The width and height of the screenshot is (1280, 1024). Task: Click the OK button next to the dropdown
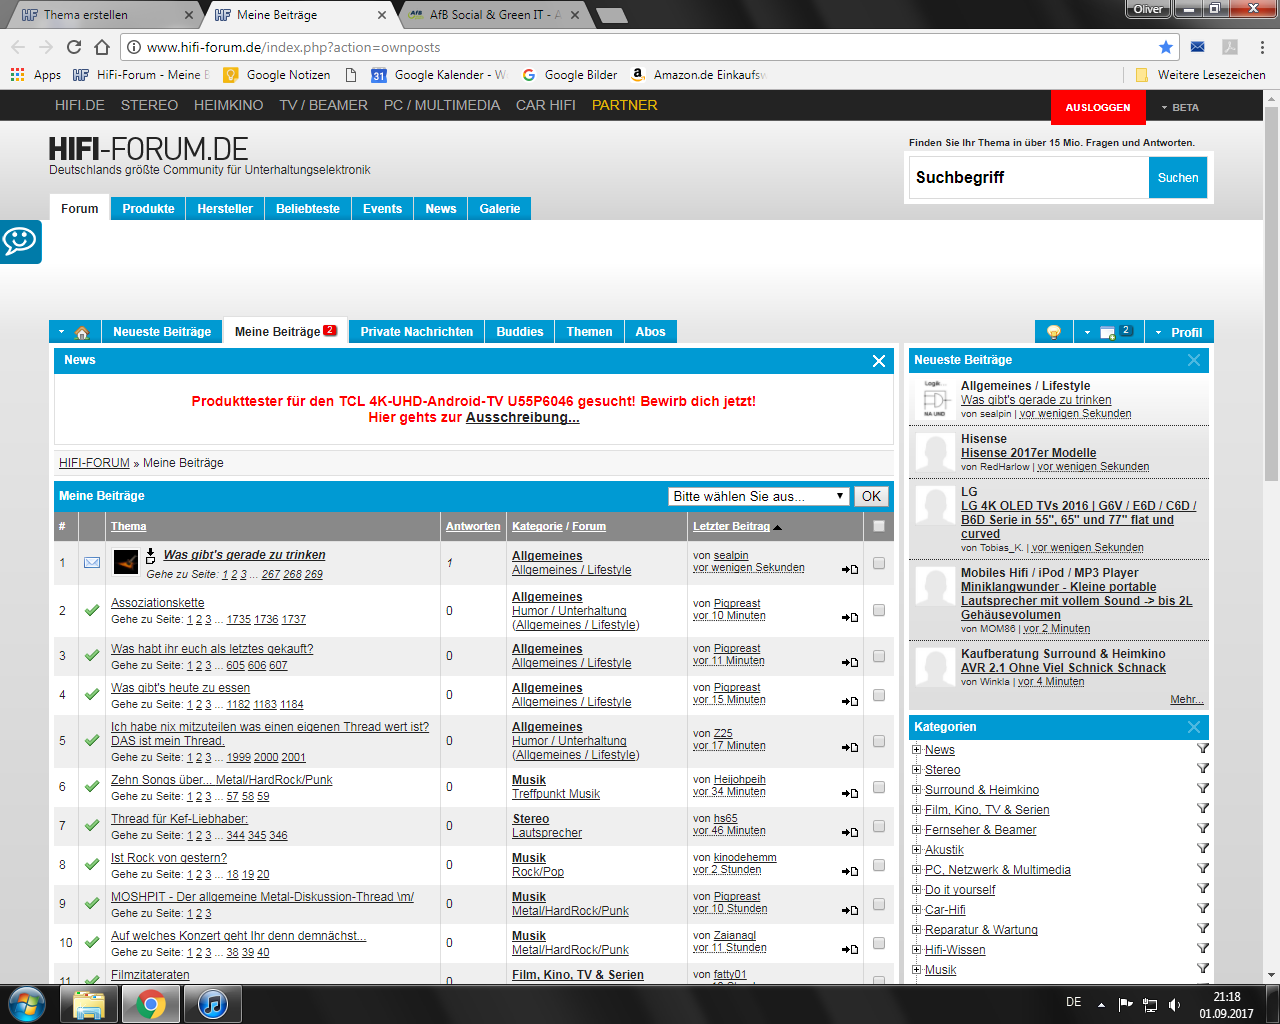coord(872,496)
